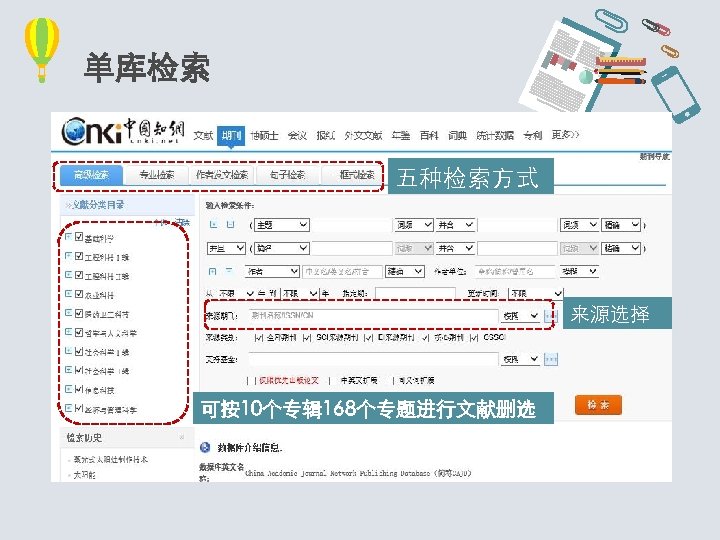Screen dimensions: 720x540
Task: Expand the 社会科学Ⅱ辑 tree node
Action: [x=68, y=370]
